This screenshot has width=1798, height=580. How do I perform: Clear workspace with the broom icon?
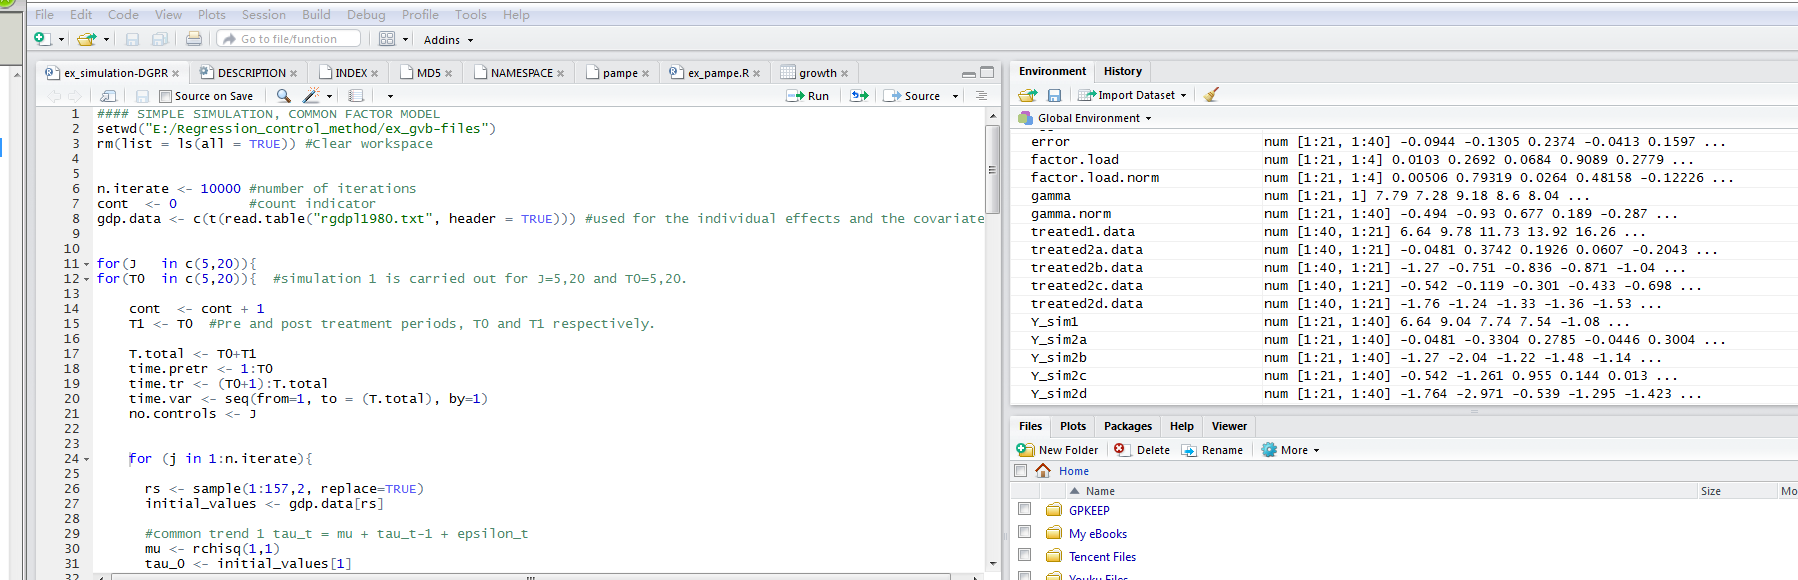pyautogui.click(x=1212, y=95)
